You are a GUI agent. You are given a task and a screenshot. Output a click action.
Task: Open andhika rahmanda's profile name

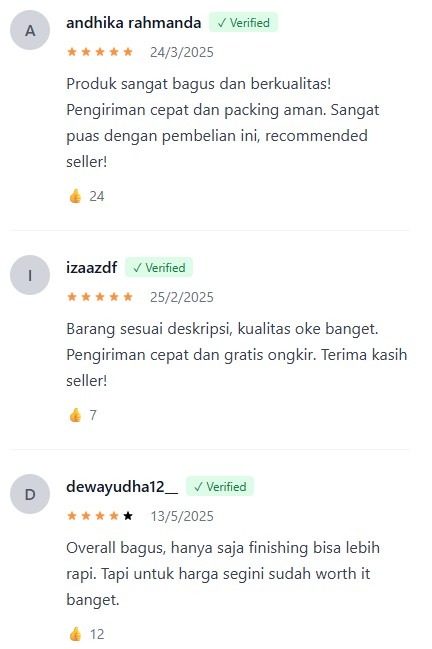134,22
